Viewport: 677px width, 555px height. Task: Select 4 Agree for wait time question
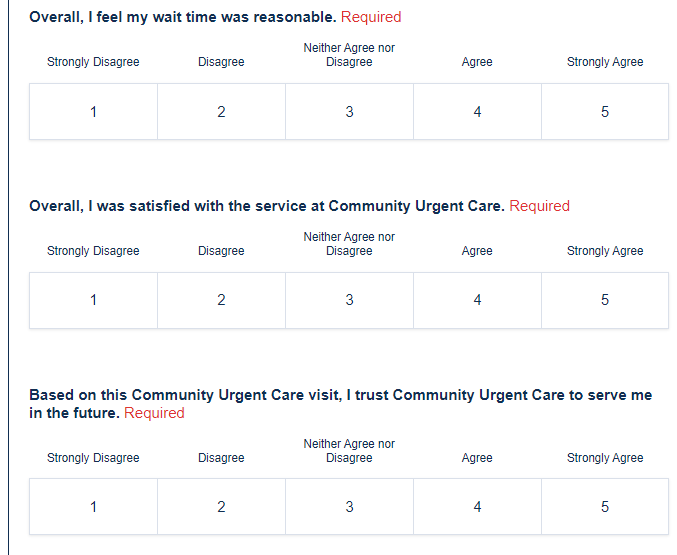click(477, 112)
